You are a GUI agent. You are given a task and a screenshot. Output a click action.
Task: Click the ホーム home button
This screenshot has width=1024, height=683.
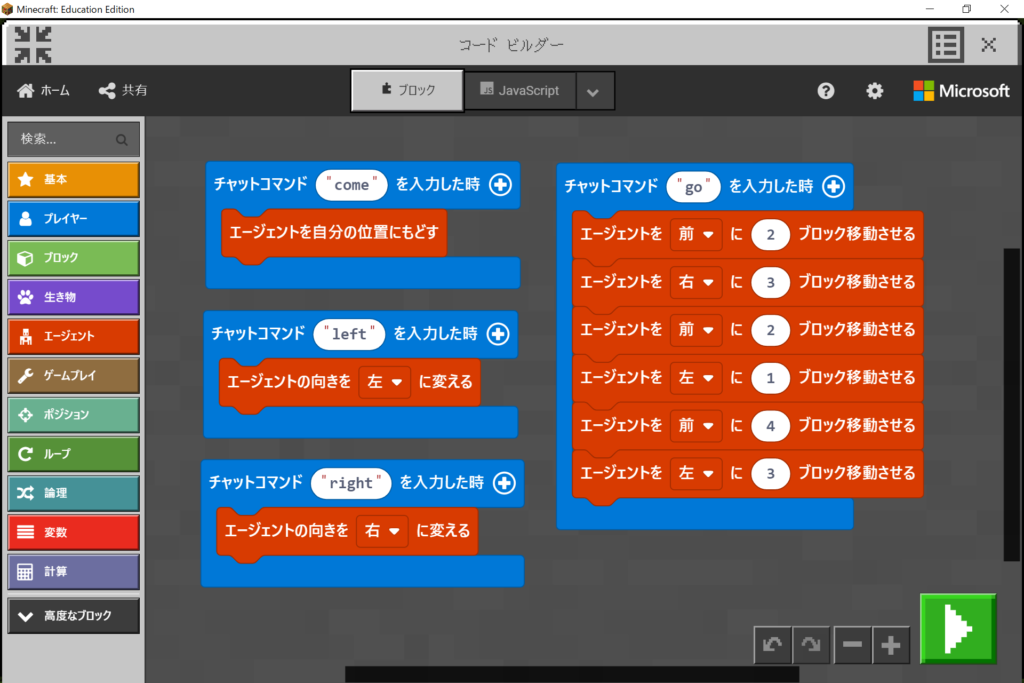point(44,91)
